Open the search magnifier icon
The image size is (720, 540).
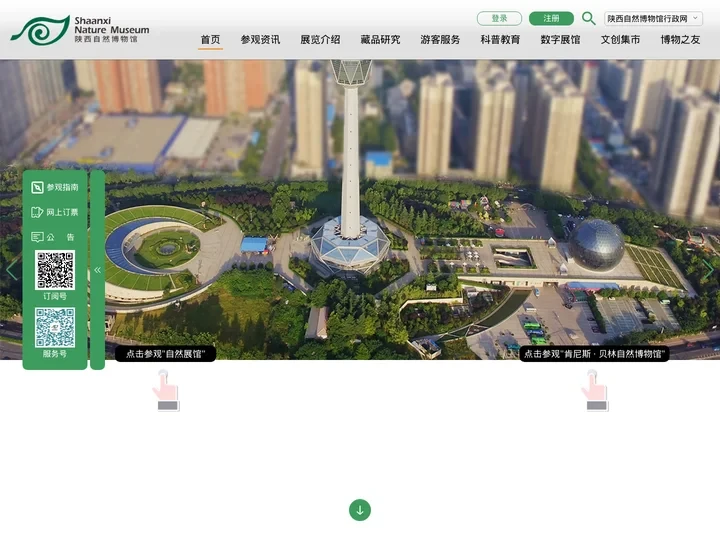click(x=588, y=18)
